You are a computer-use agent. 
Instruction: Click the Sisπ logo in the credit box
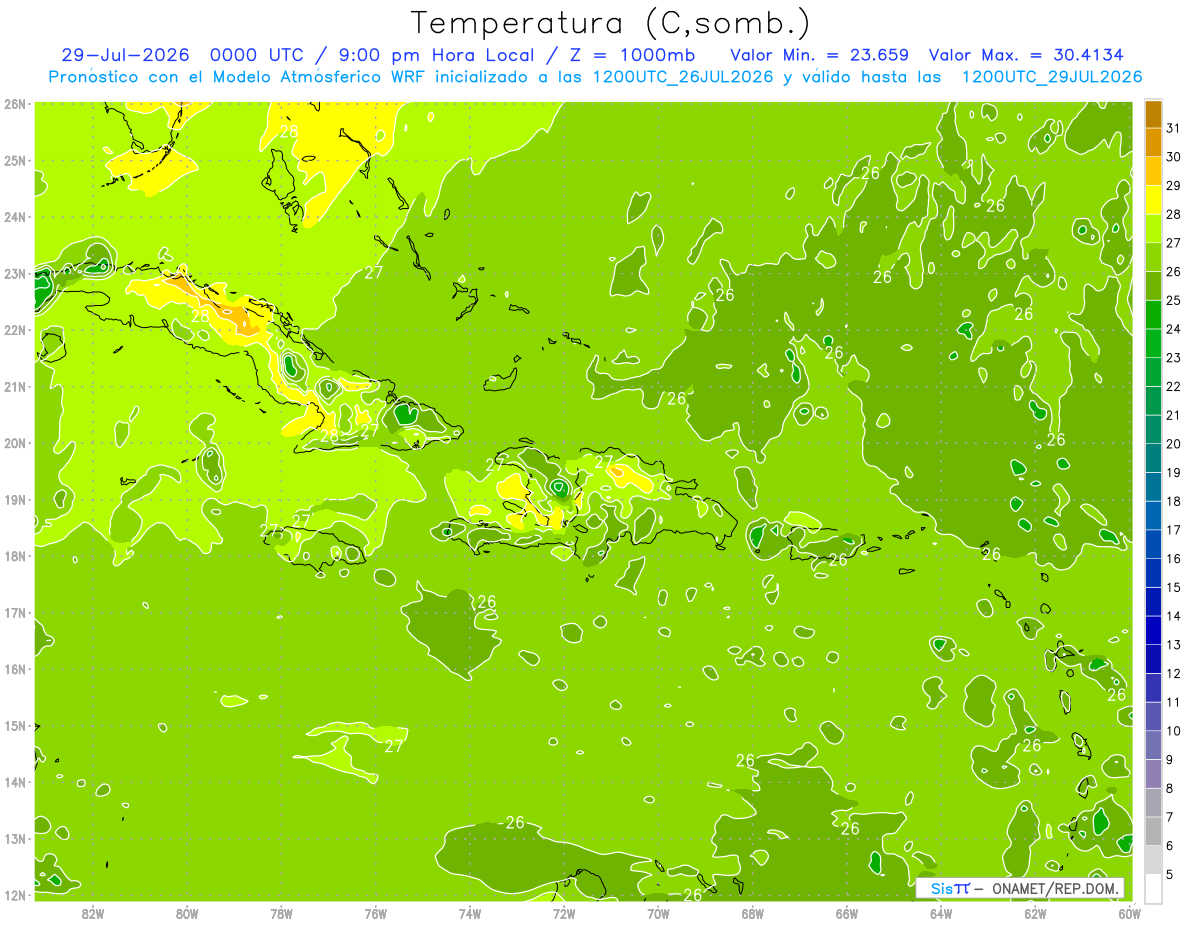tap(950, 888)
